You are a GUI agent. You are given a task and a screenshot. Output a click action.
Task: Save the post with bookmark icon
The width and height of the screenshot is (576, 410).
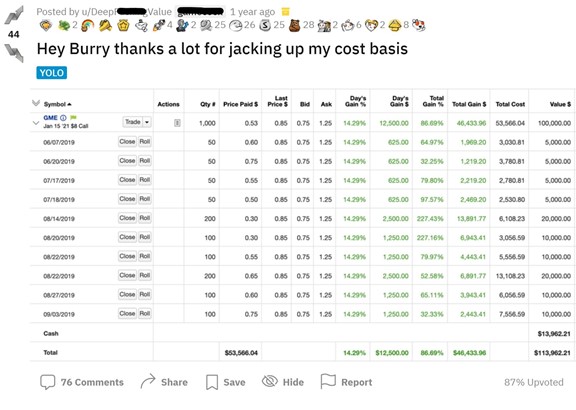click(x=212, y=382)
